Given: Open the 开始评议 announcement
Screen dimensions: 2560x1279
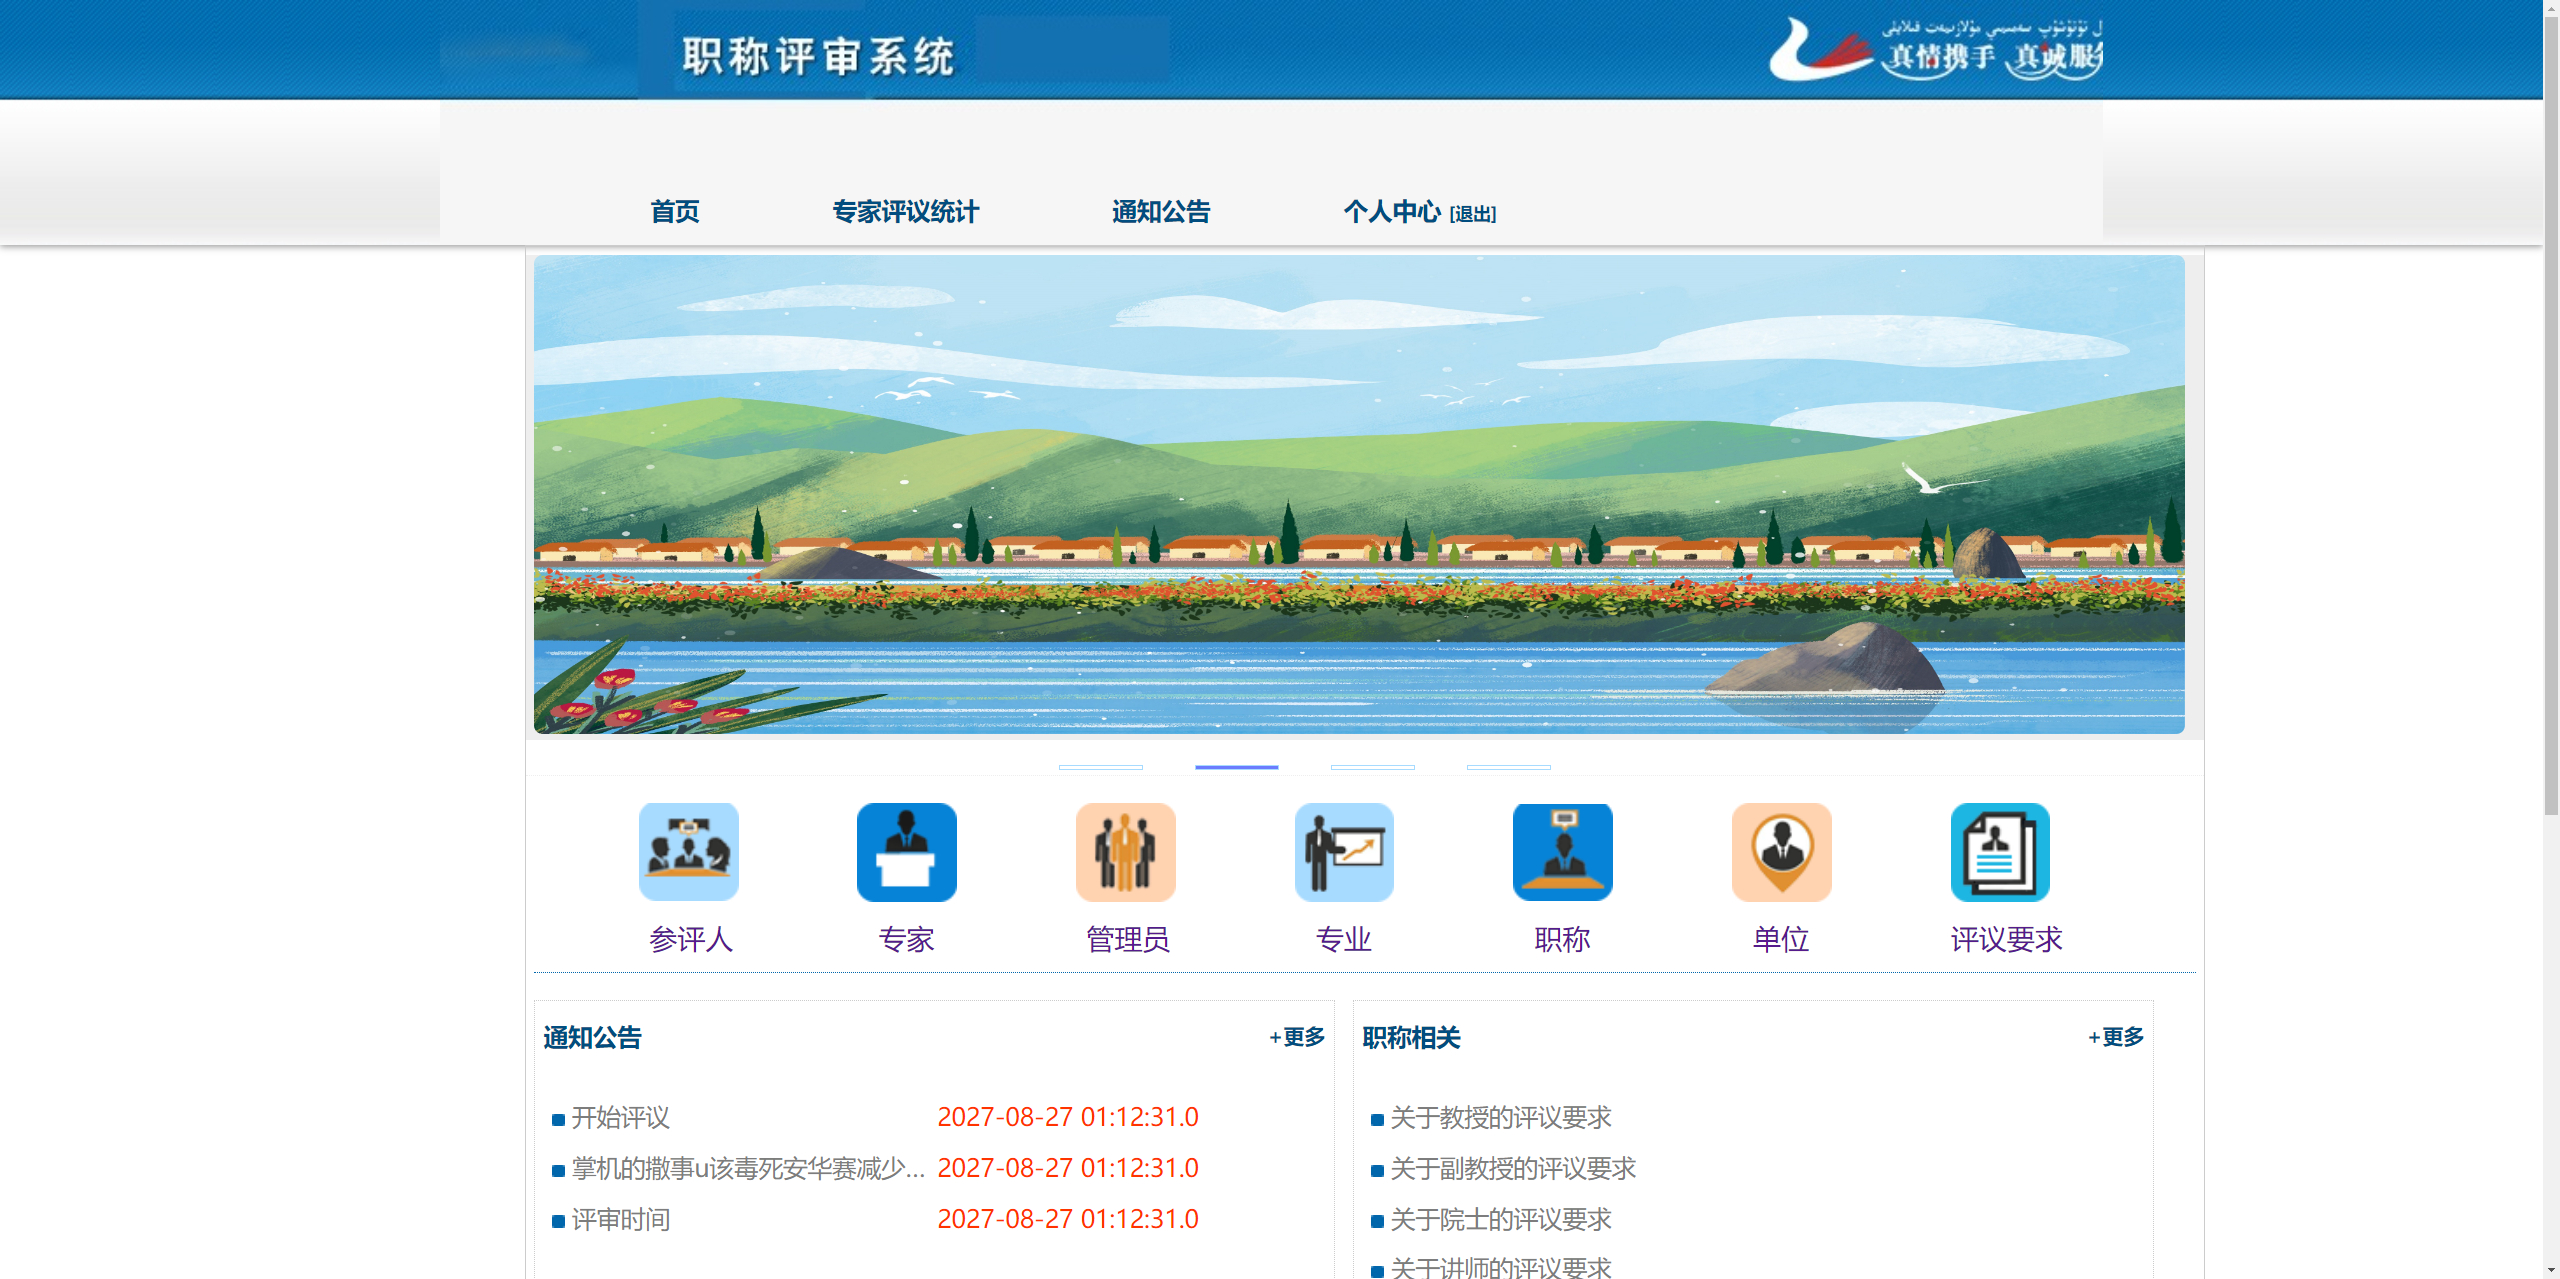Looking at the screenshot, I should click(620, 1117).
